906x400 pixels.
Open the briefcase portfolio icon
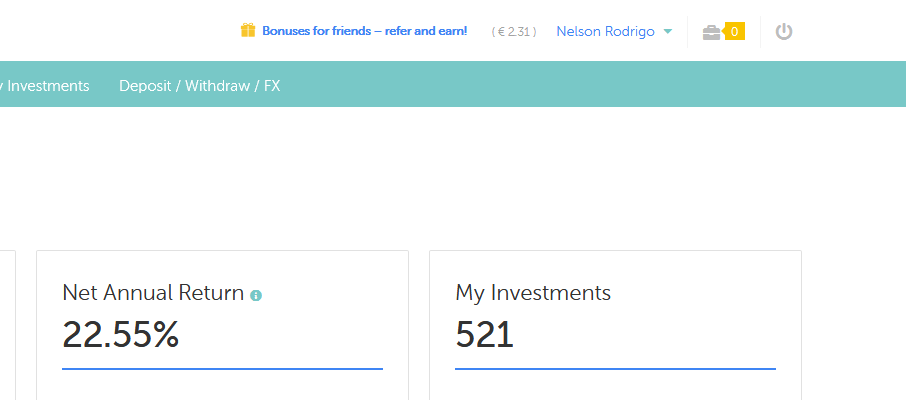tap(711, 32)
